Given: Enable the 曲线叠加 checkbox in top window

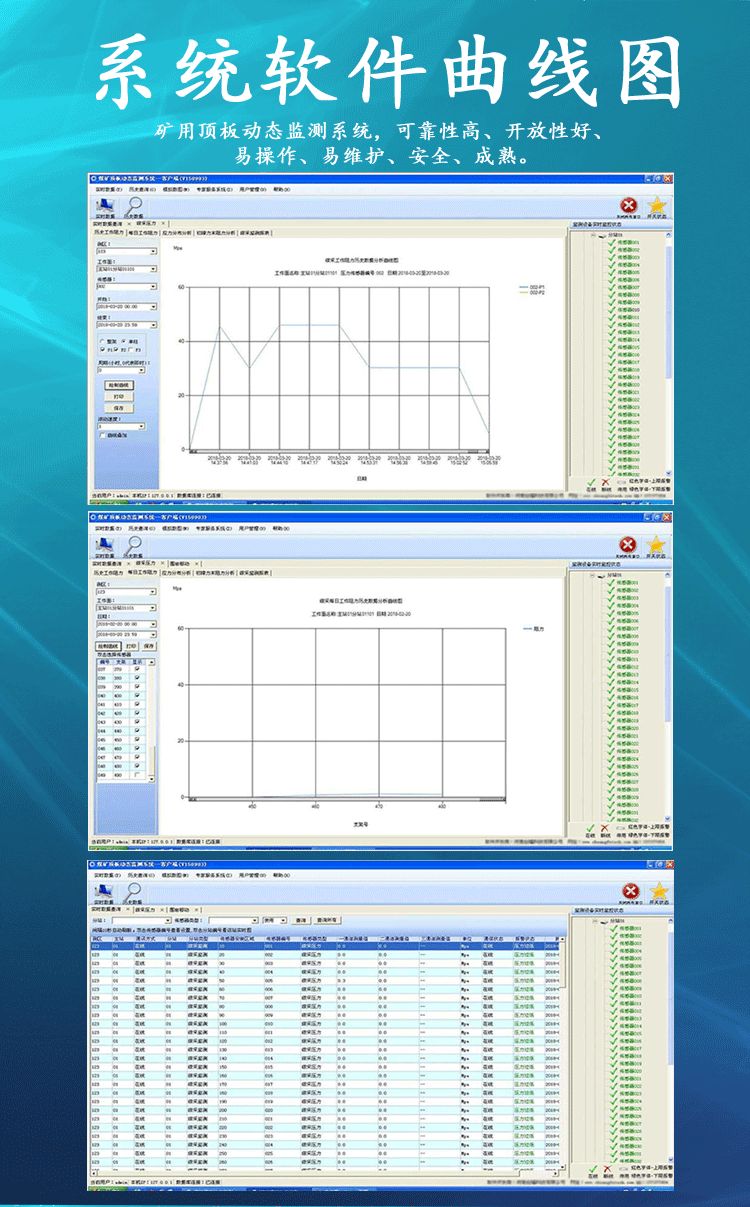Looking at the screenshot, I should [x=101, y=435].
